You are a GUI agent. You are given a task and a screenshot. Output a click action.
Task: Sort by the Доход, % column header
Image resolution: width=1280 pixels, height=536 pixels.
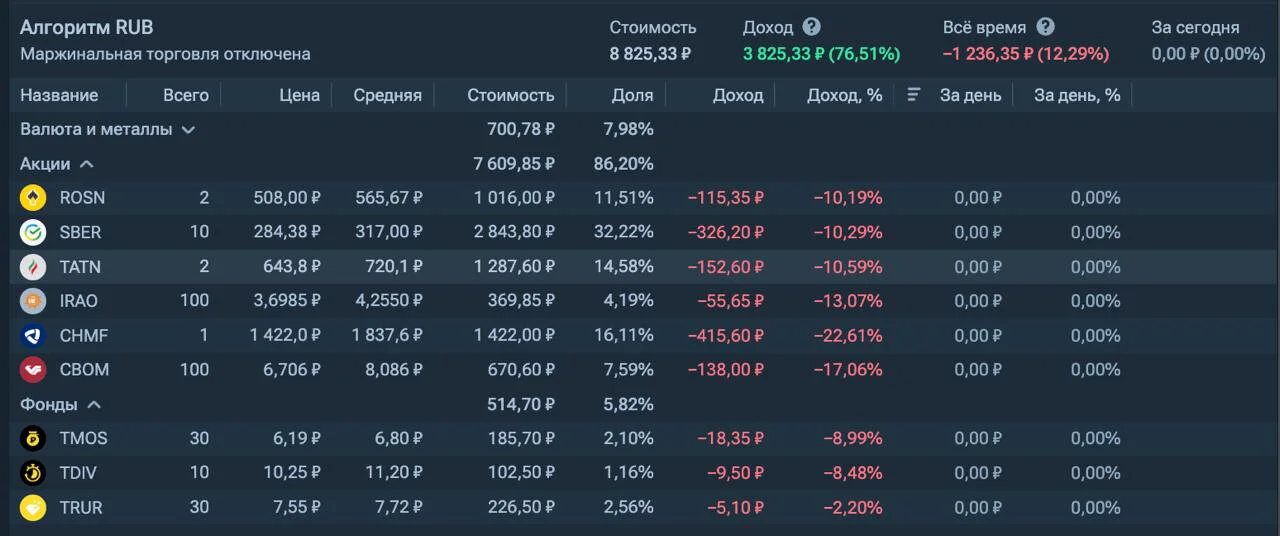(845, 95)
